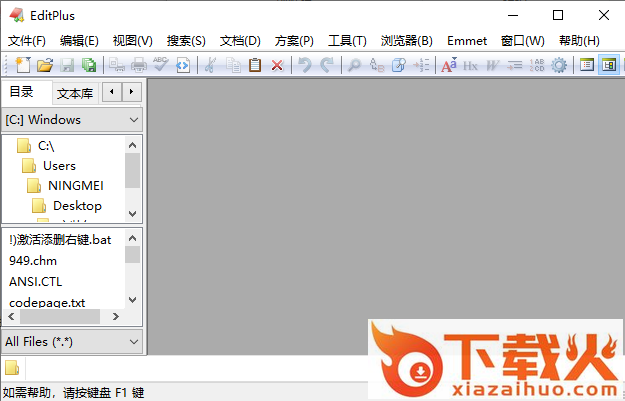Screen dimensions: 625x401
Task: Click the tab scroll right arrow
Action: pyautogui.click(x=132, y=92)
